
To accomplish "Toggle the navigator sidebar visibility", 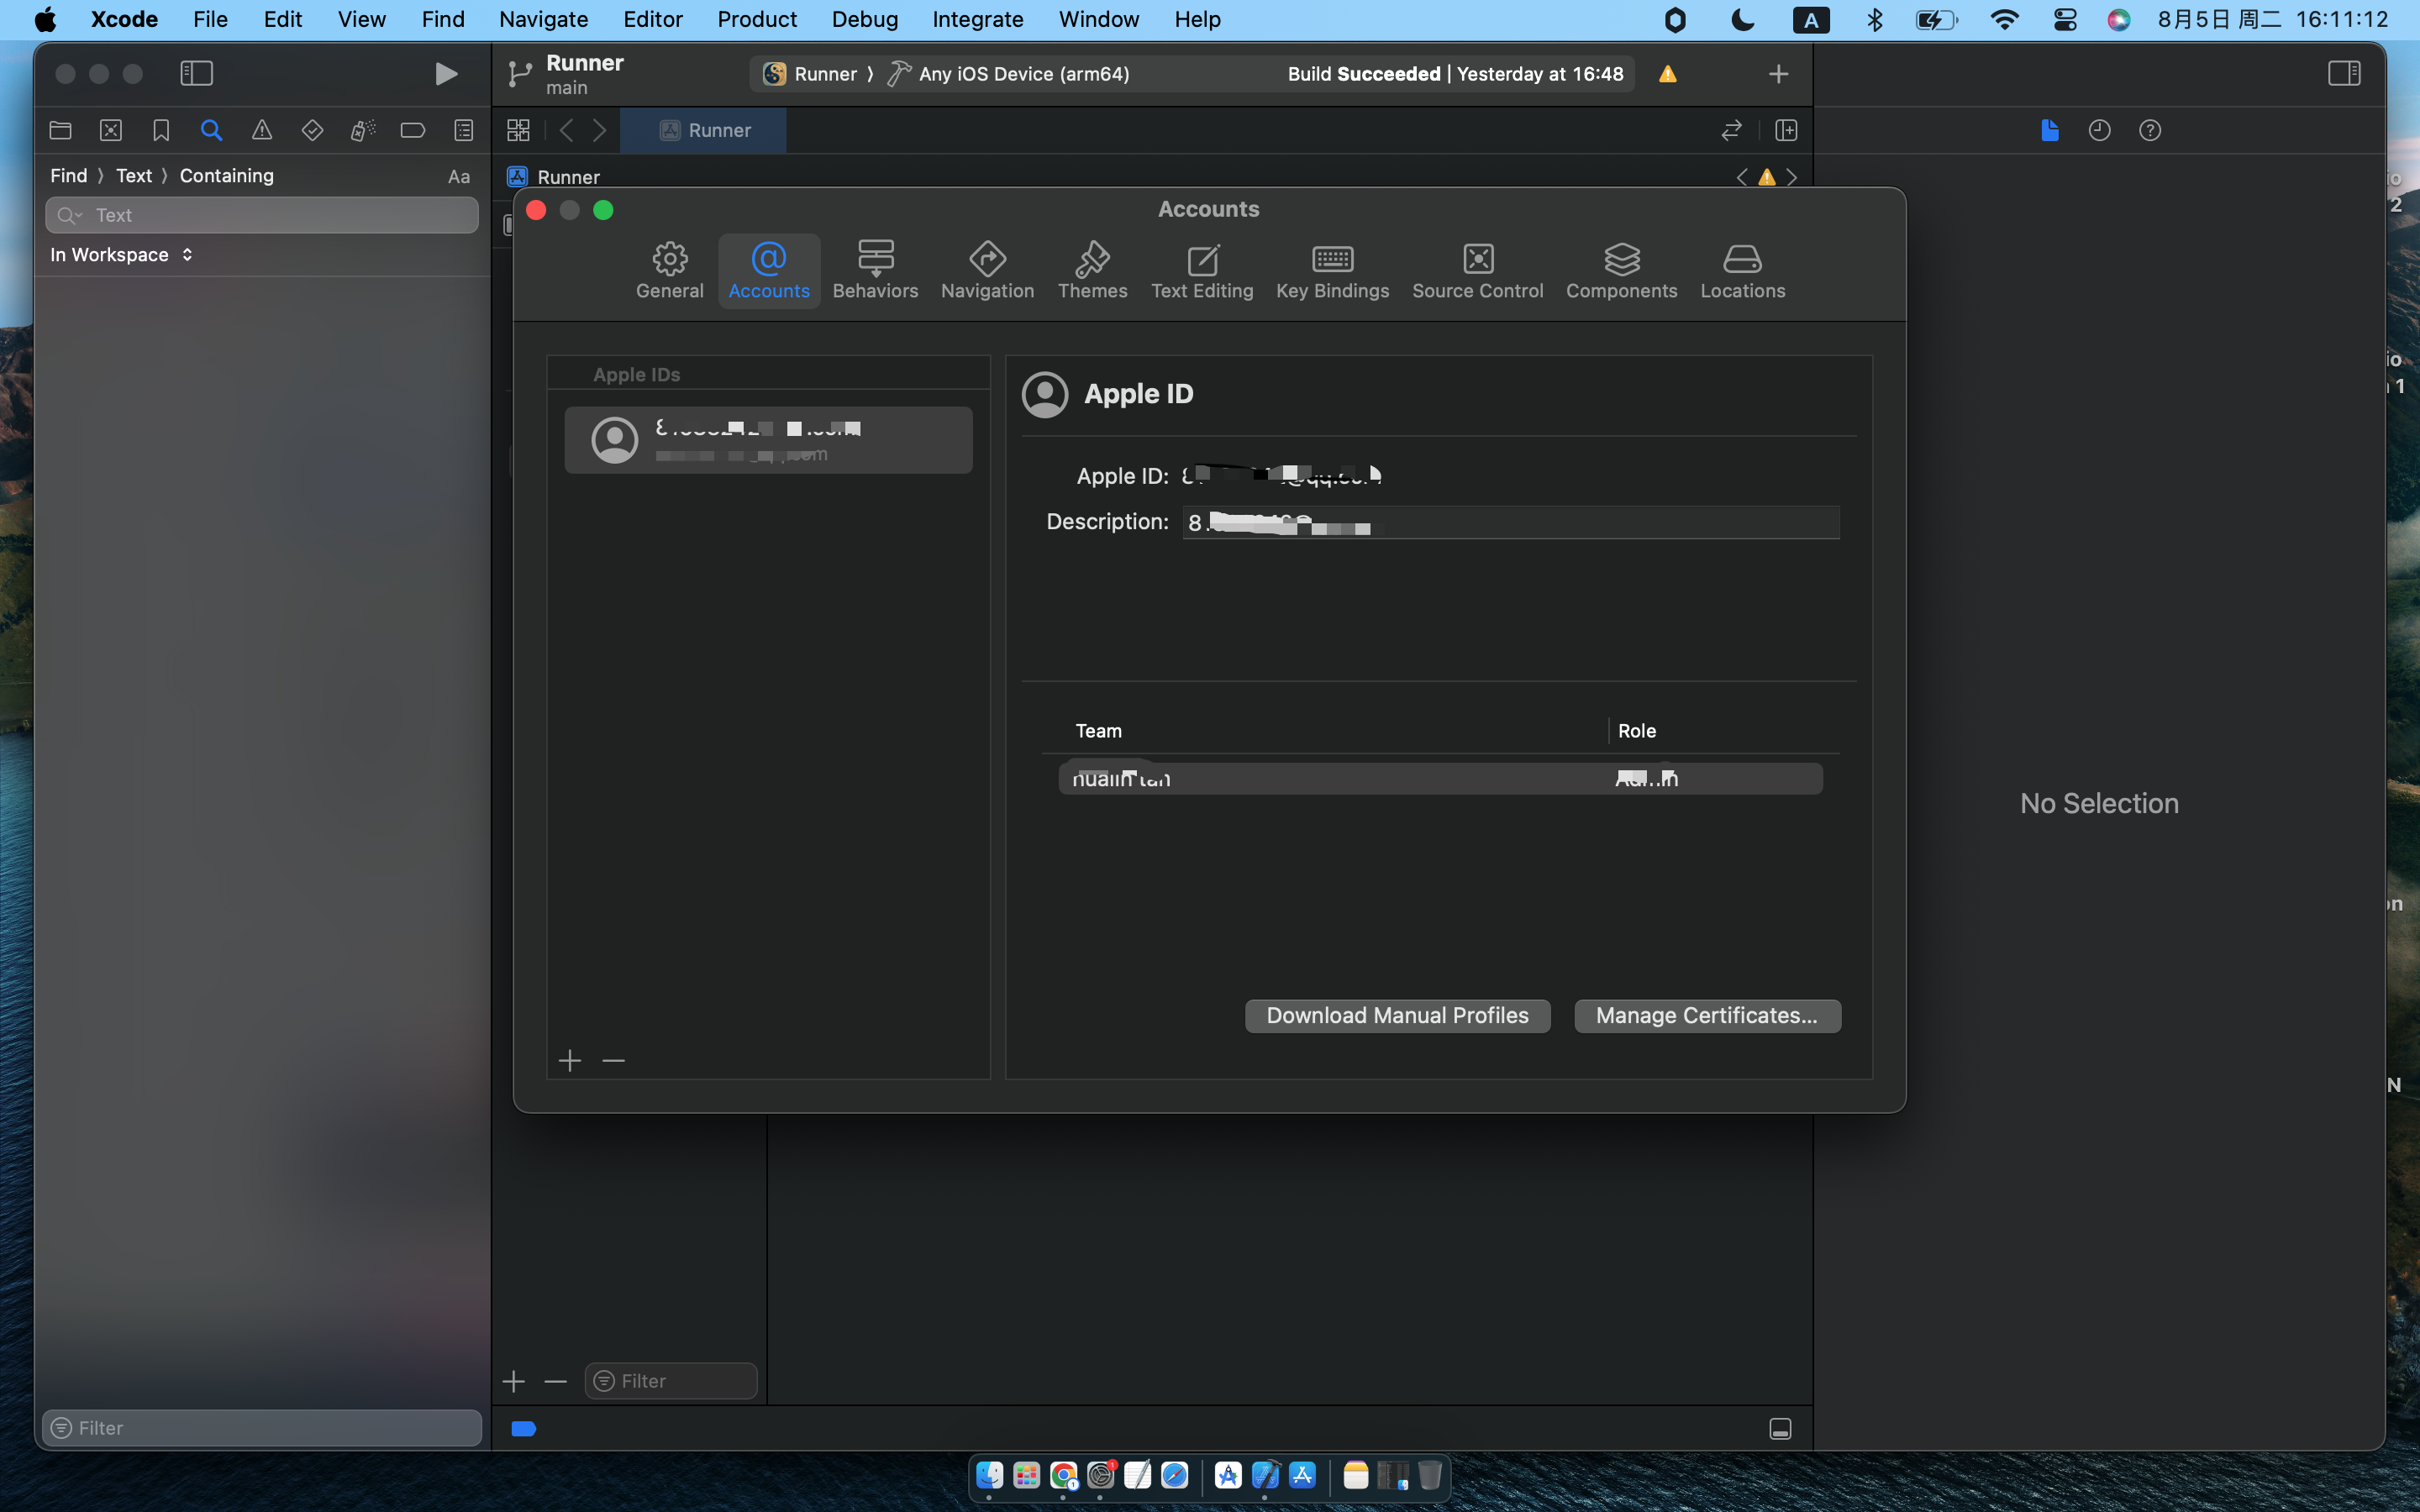I will pos(196,73).
